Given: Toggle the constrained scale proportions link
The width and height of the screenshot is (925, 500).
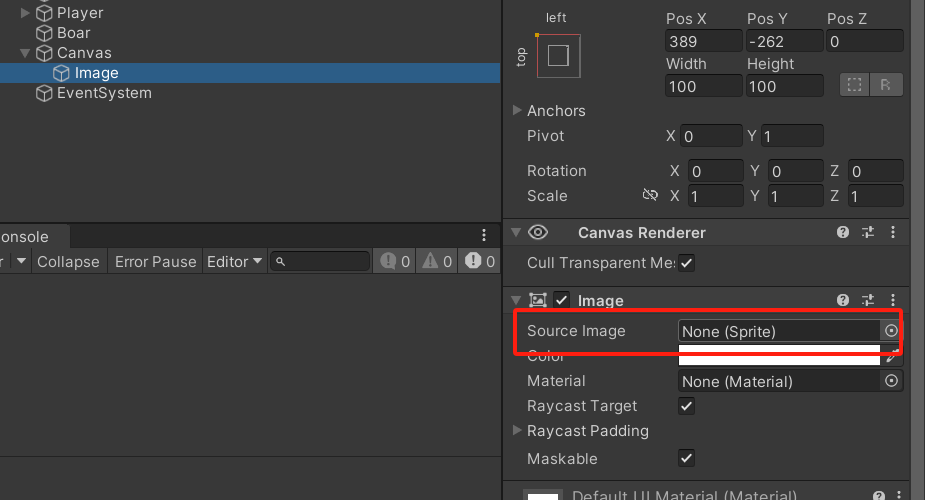Looking at the screenshot, I should click(651, 196).
